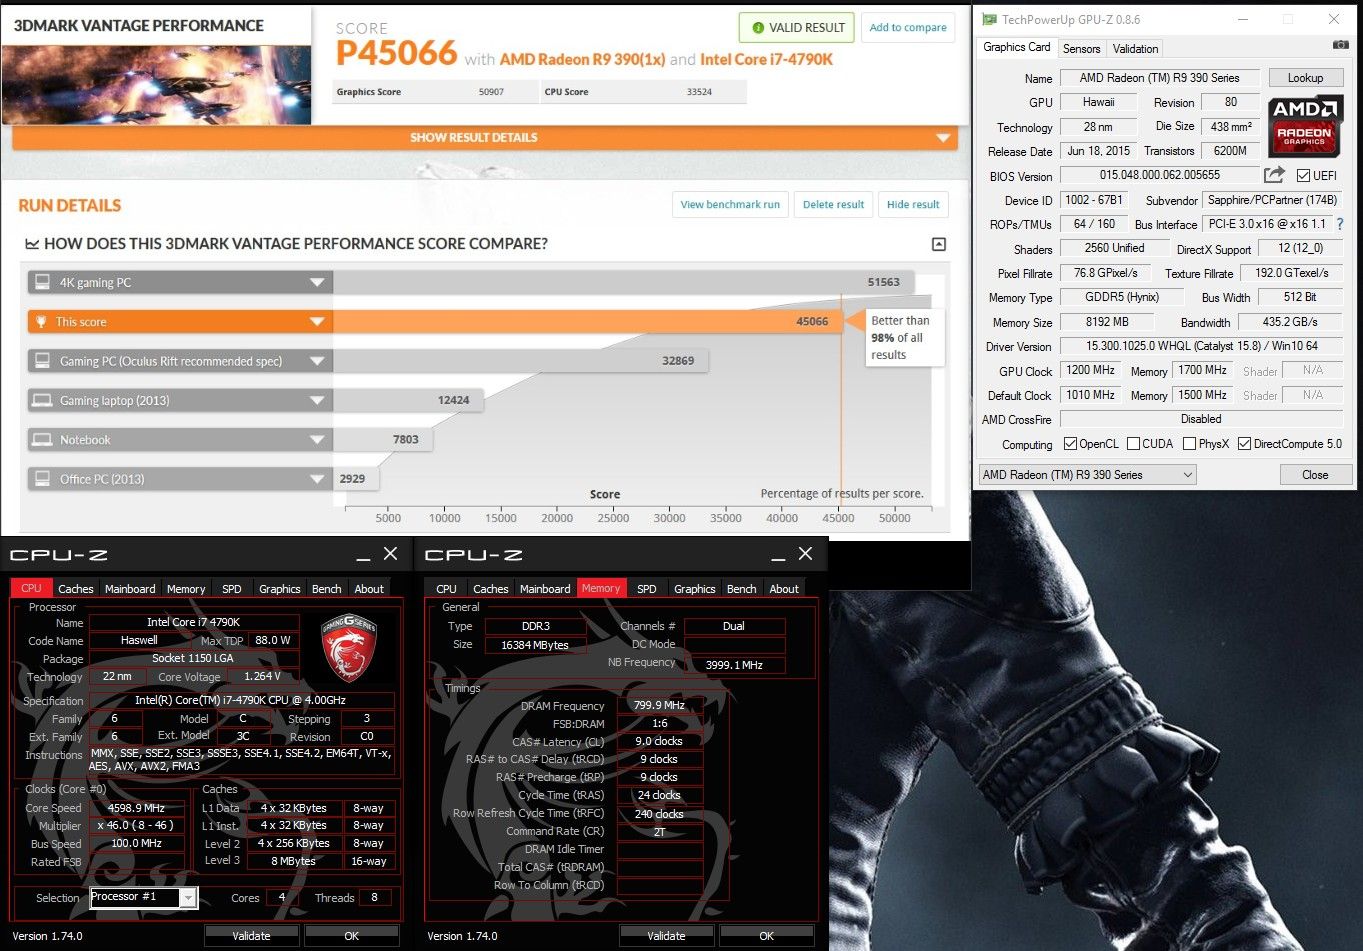Image resolution: width=1363 pixels, height=951 pixels.
Task: Click monitor icon of Gaming PC Oculus Rift row
Action: coord(42,361)
